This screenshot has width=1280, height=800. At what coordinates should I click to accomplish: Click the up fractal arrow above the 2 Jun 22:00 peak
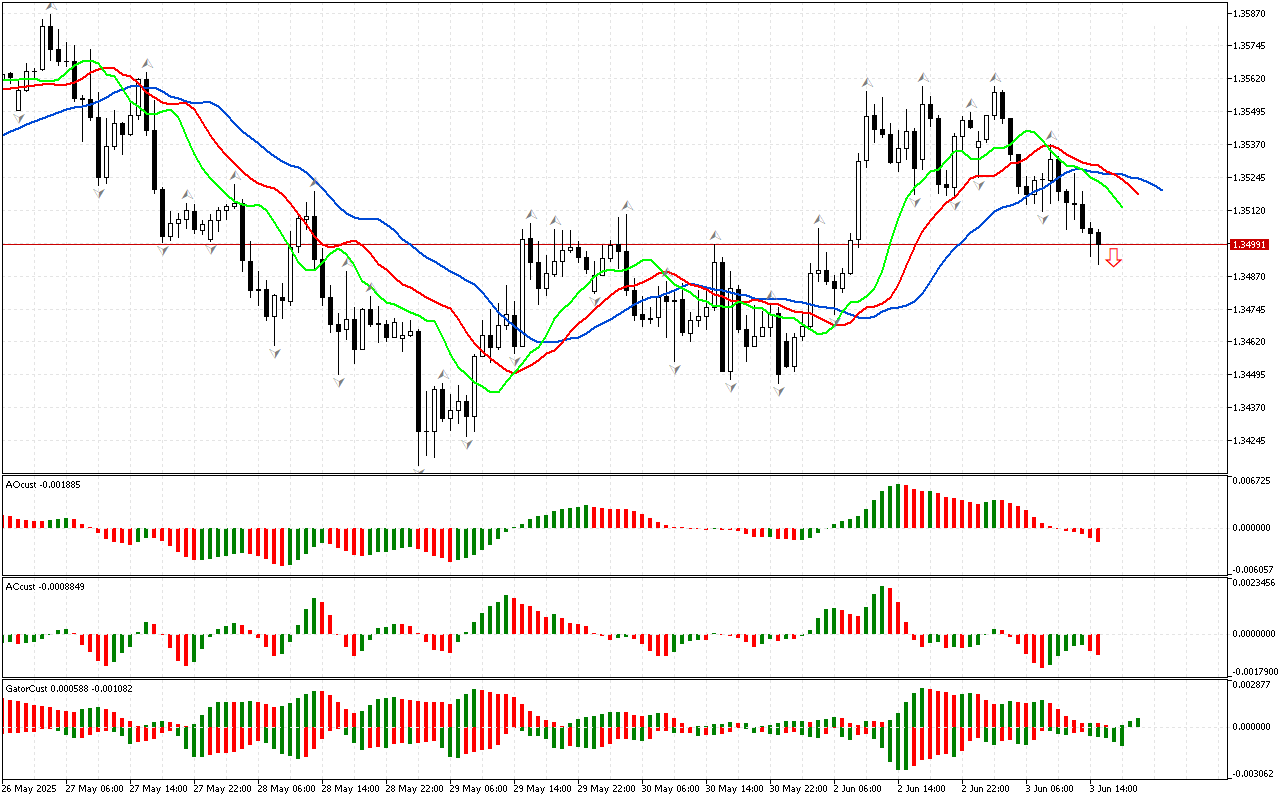(996, 77)
